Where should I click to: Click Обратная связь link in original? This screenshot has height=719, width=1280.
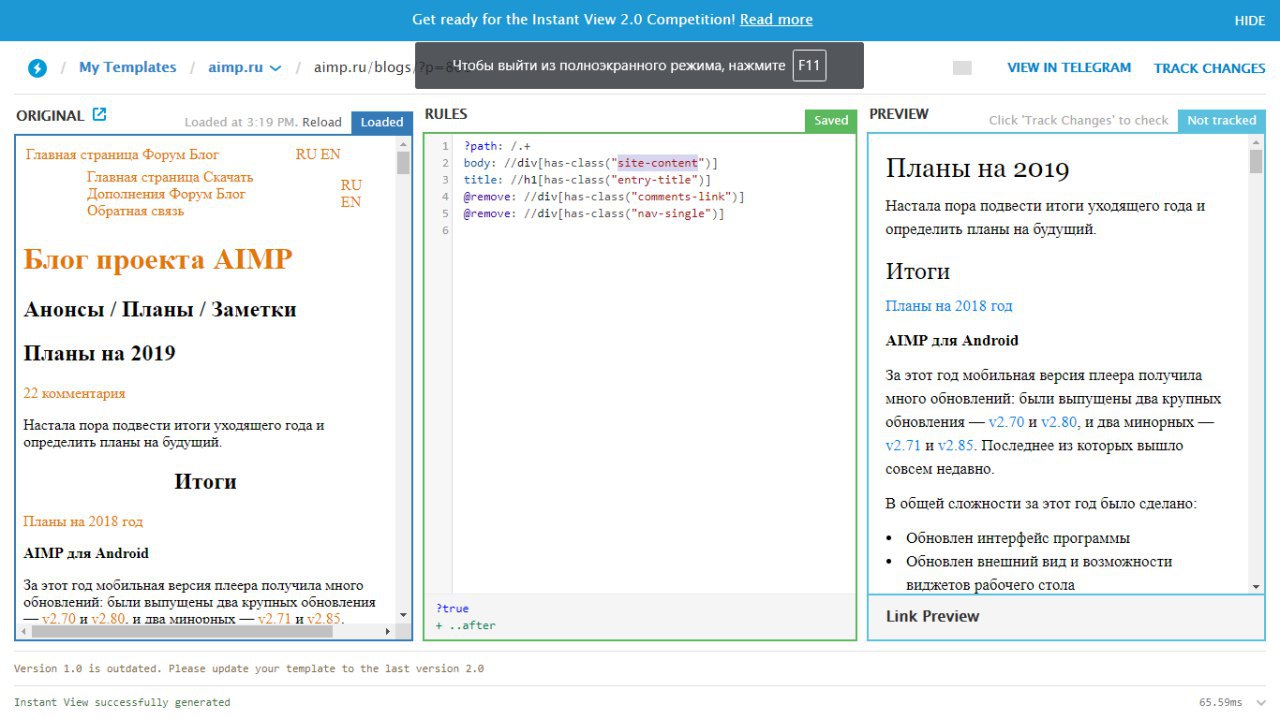[136, 211]
